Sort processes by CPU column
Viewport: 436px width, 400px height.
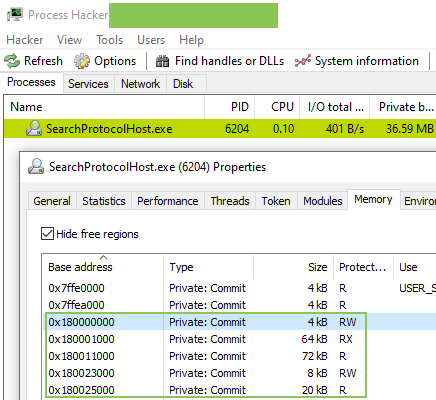[x=277, y=107]
